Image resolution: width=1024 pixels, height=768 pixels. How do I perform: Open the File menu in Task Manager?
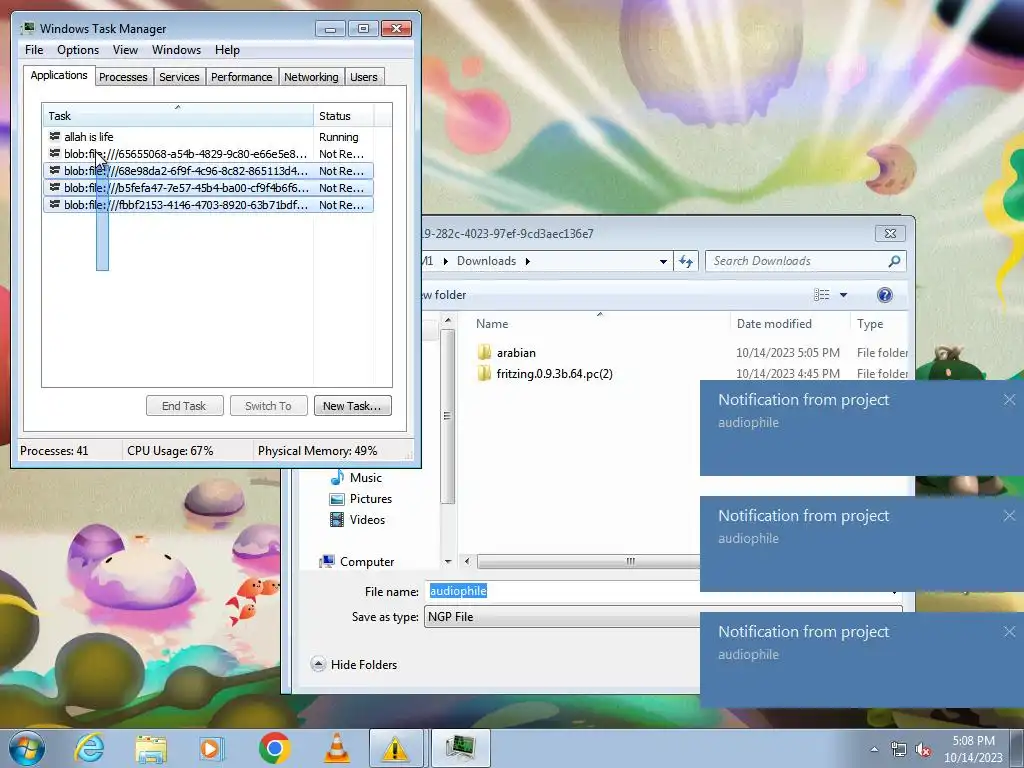point(34,50)
